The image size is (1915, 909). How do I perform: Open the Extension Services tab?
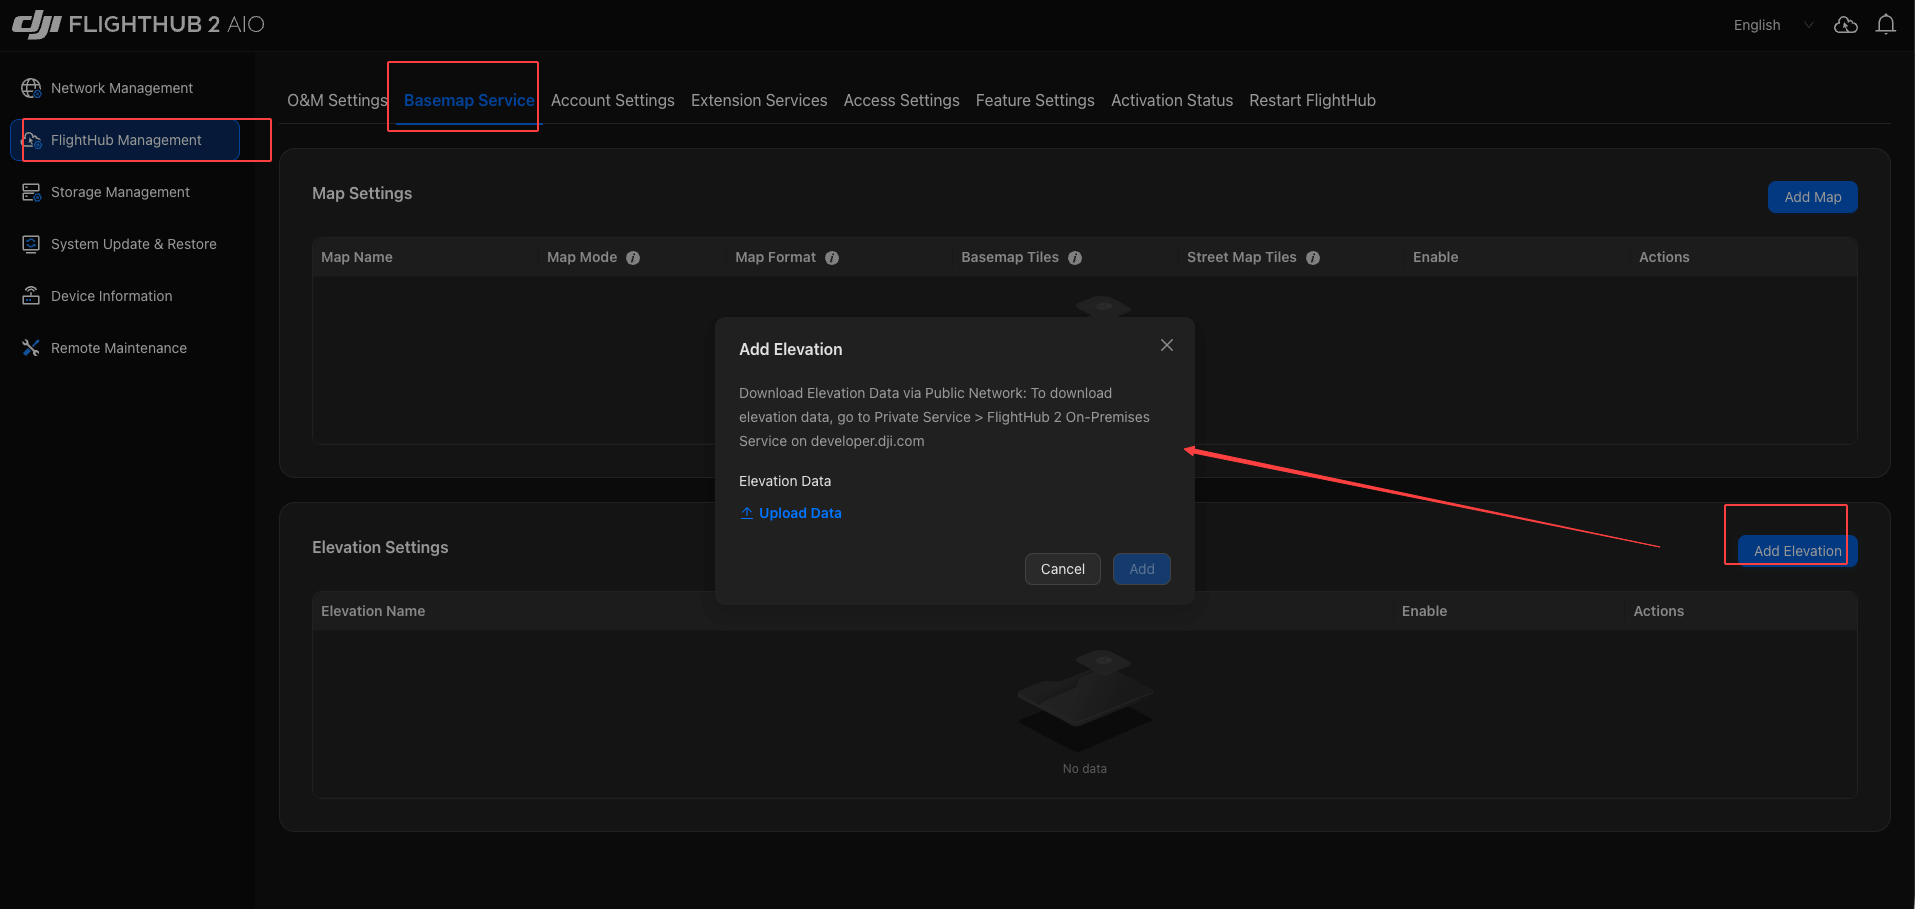tap(759, 100)
